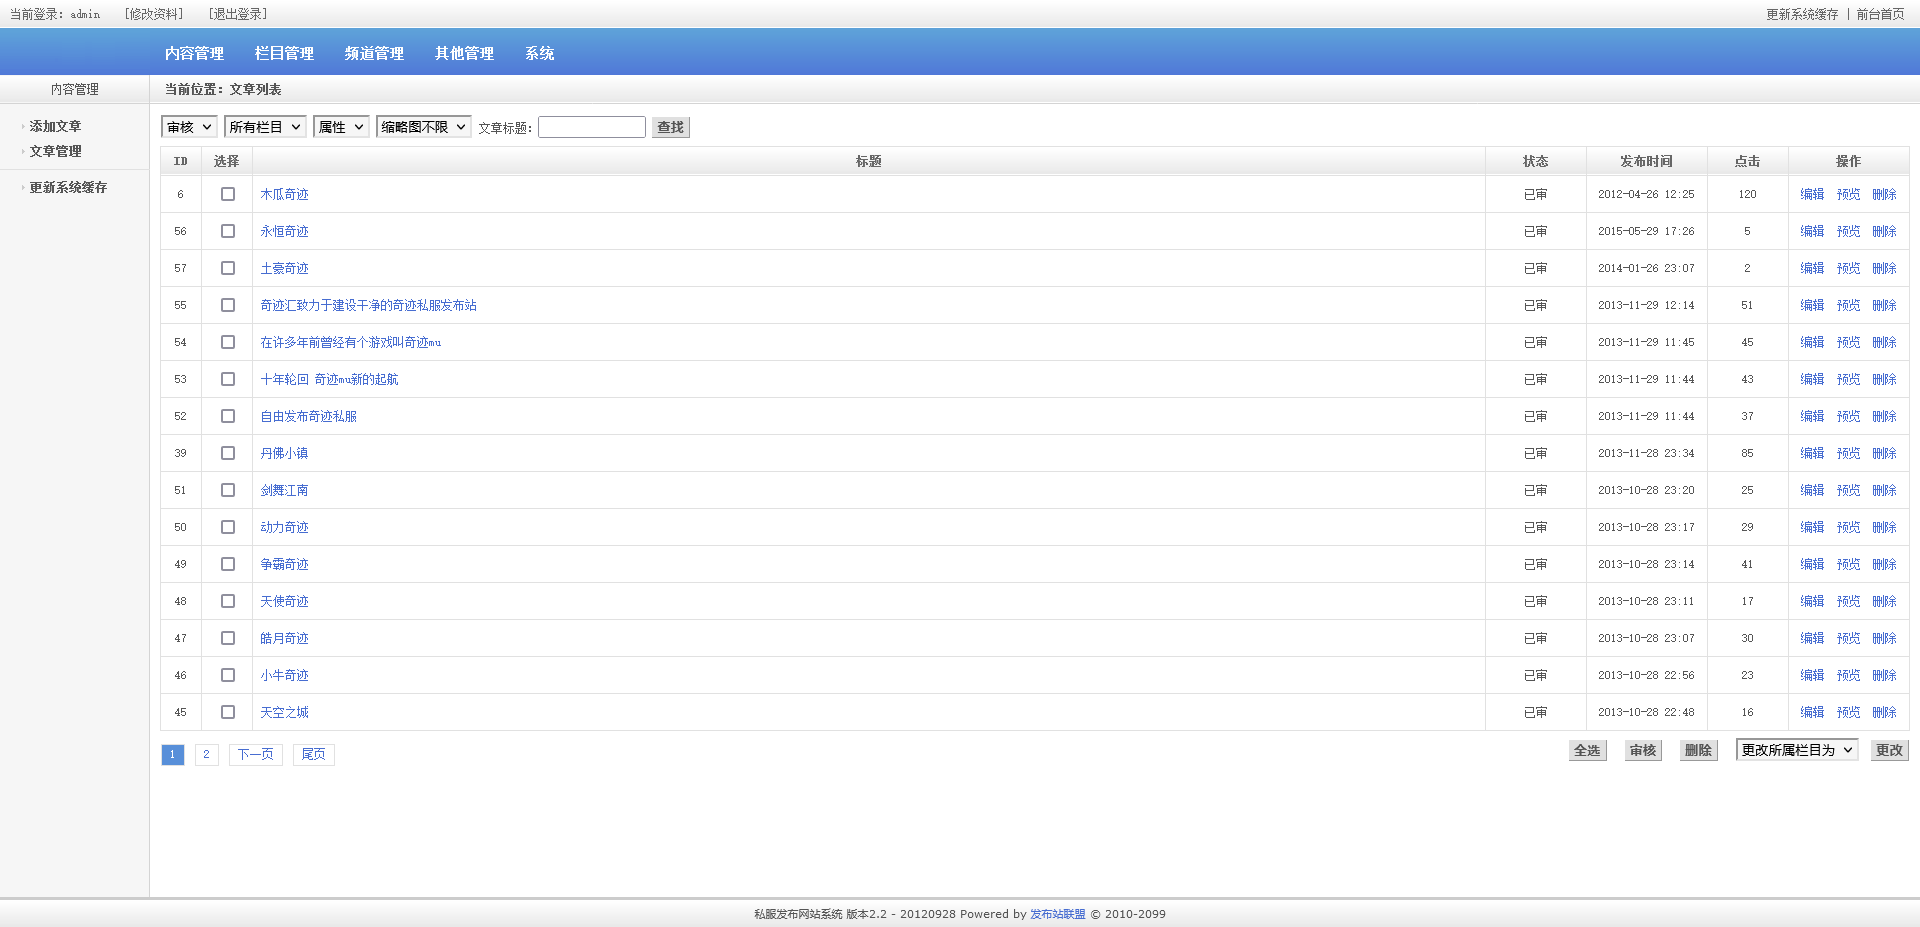Check the box for 天空之城 article

click(x=228, y=712)
